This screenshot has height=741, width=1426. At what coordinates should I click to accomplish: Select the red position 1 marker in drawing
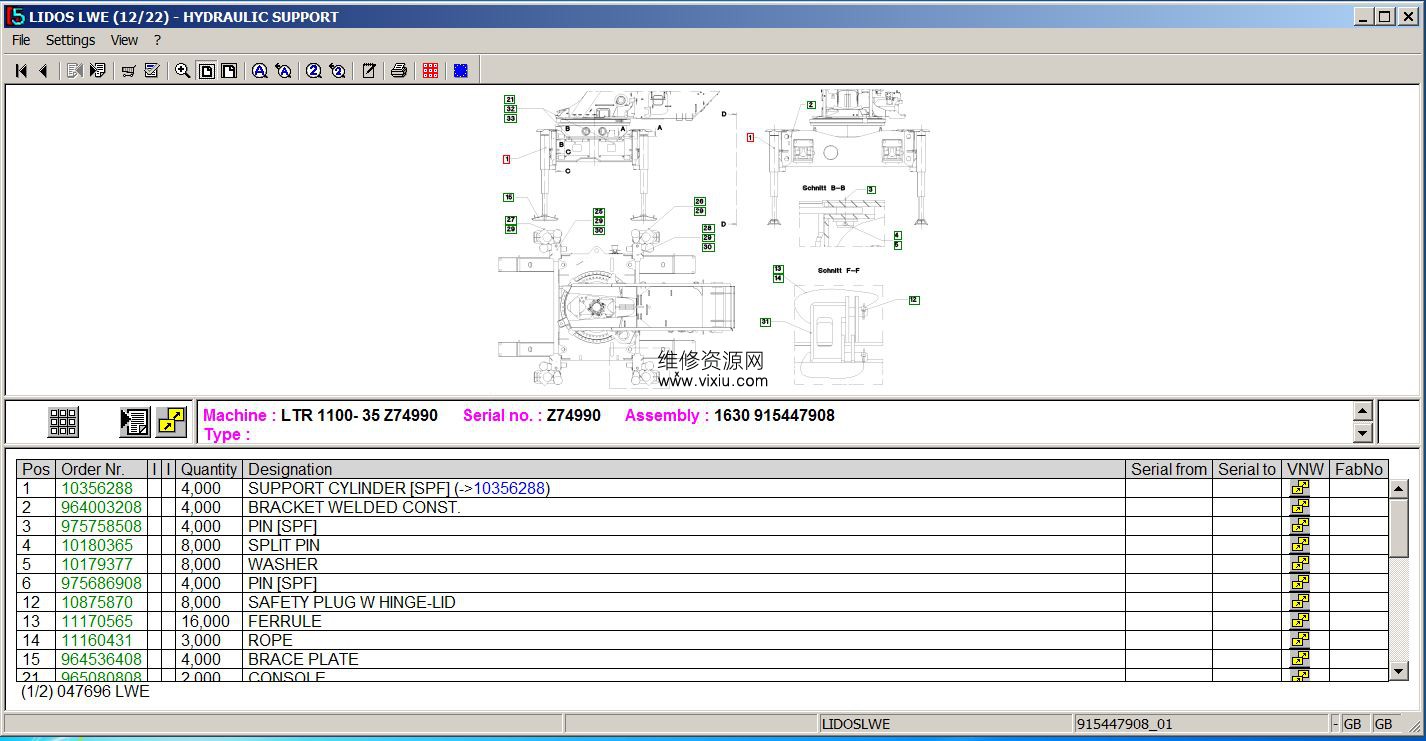point(507,159)
